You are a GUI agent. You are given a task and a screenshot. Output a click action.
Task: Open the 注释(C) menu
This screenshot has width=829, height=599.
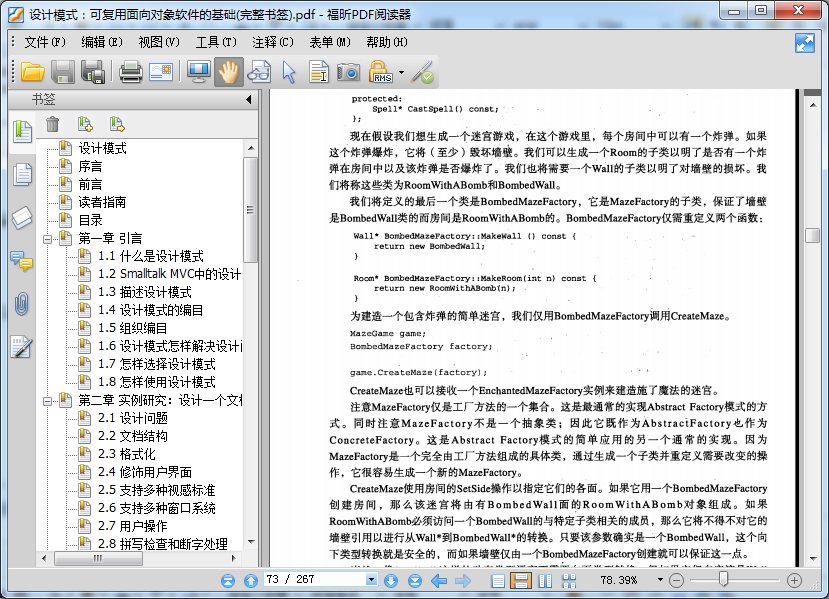[273, 42]
